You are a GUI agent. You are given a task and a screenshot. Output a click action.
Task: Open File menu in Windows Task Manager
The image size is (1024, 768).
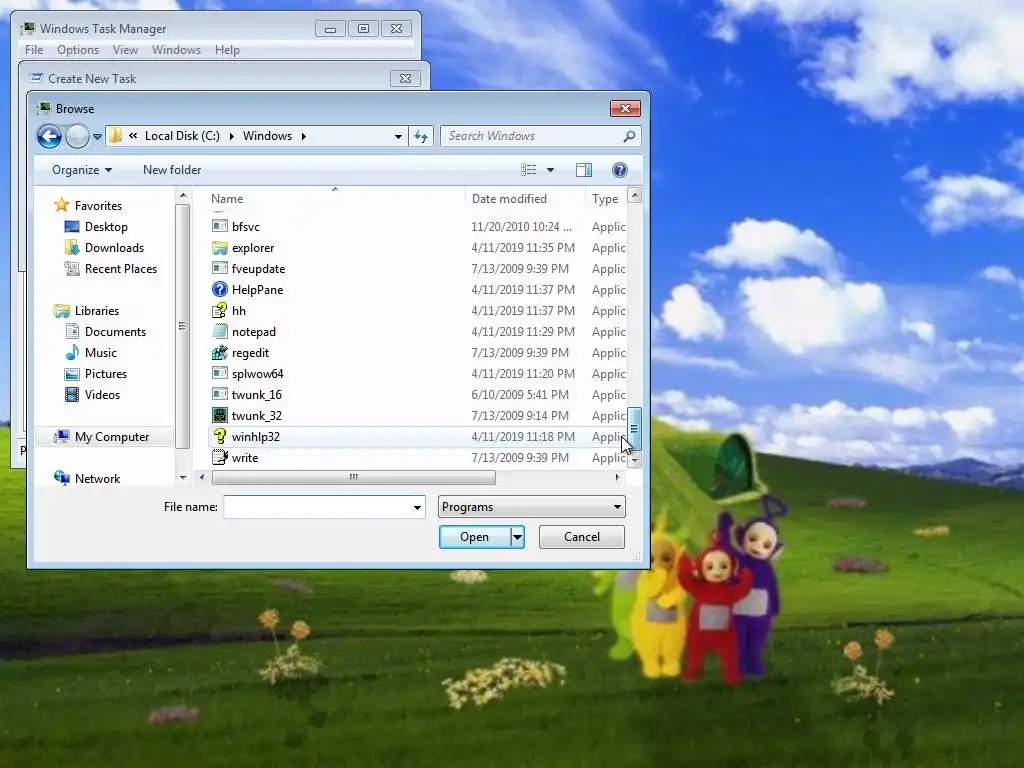pyautogui.click(x=34, y=50)
